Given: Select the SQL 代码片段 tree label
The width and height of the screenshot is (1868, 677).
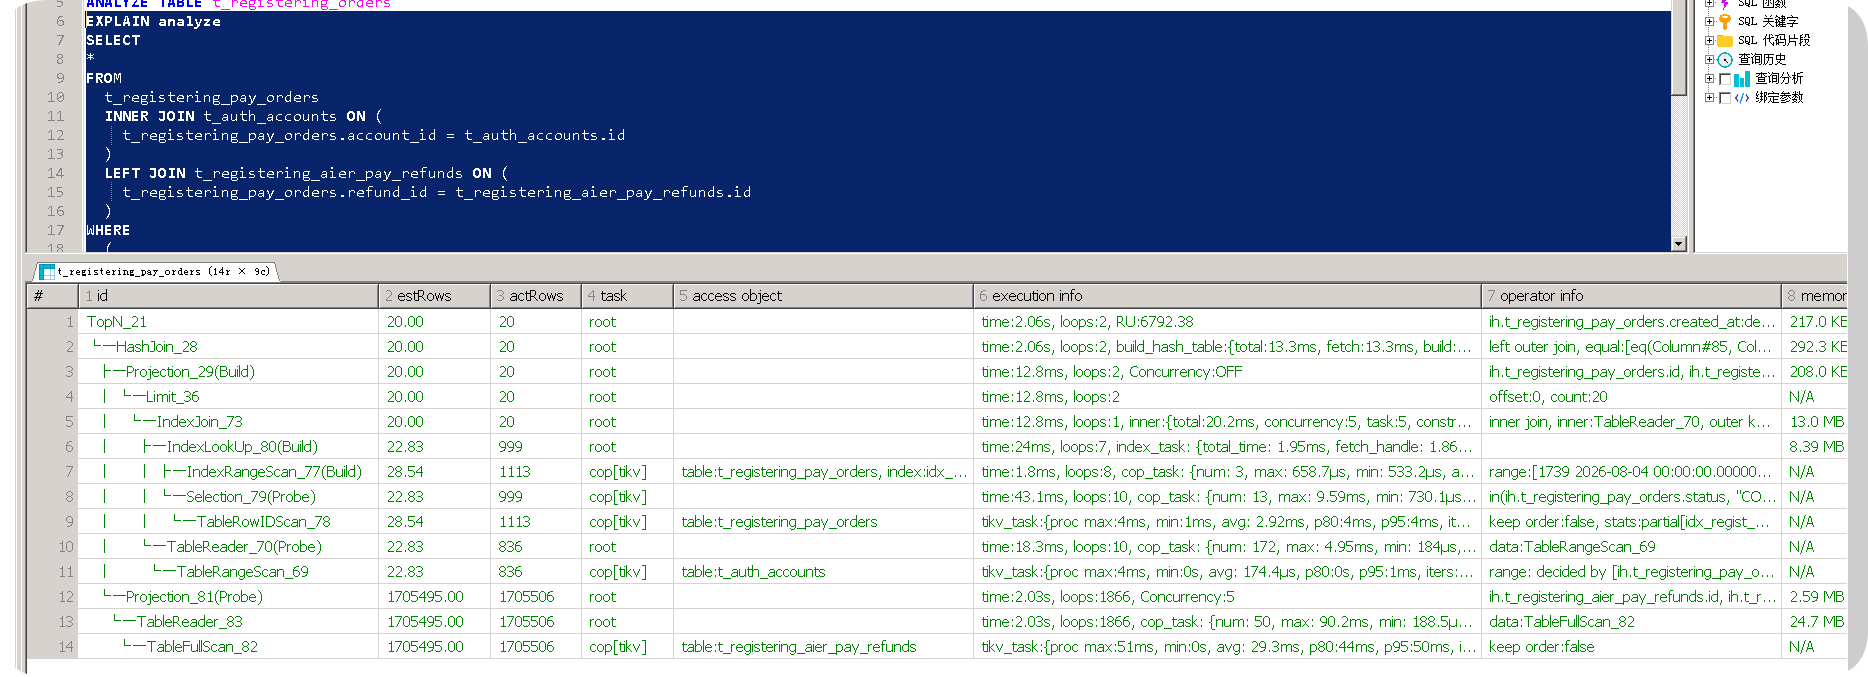Looking at the screenshot, I should pyautogui.click(x=1774, y=41).
